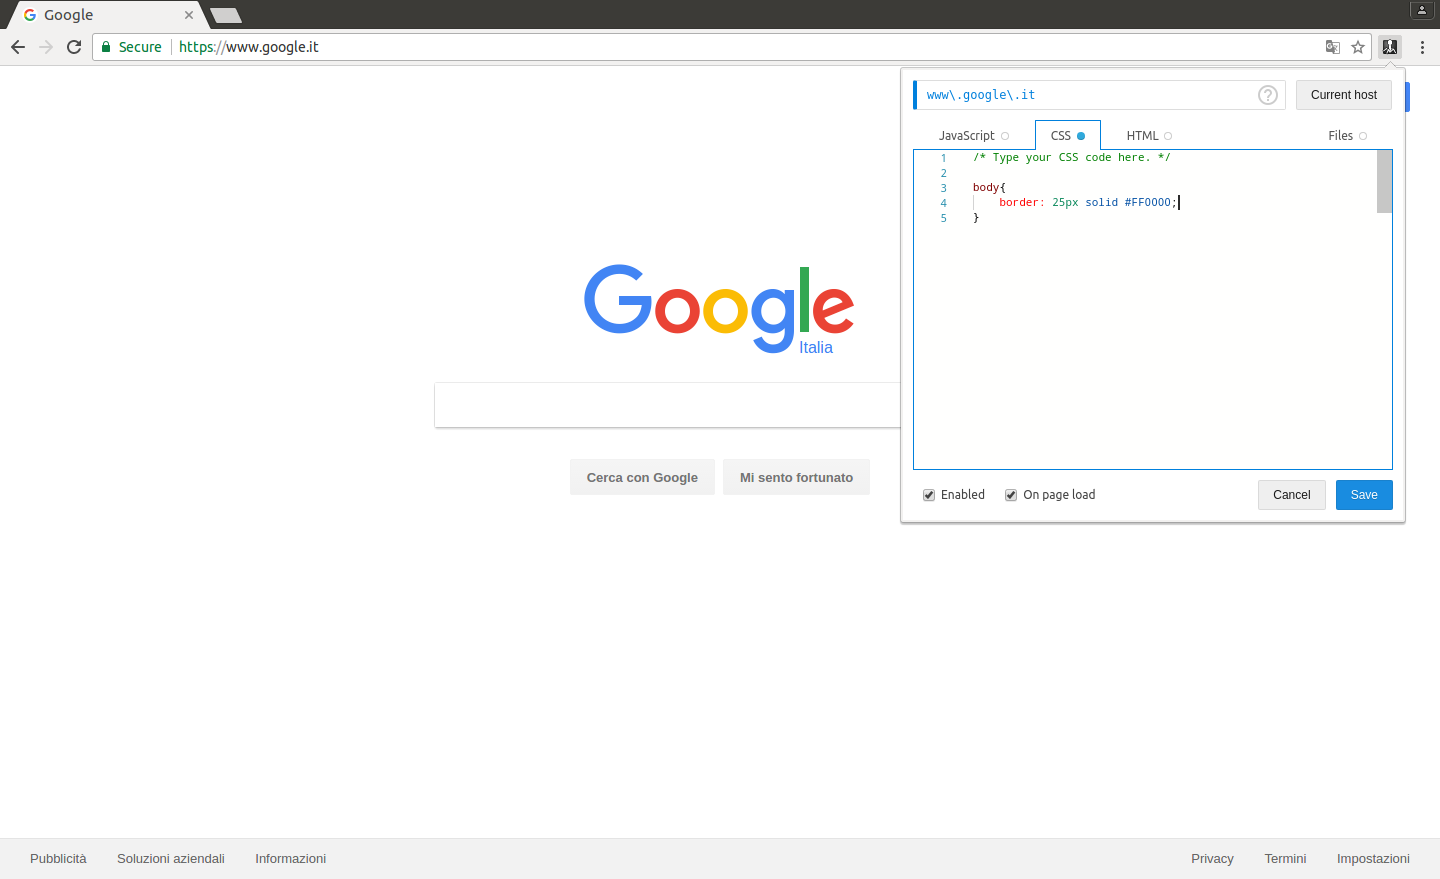Image resolution: width=1440 pixels, height=879 pixels.
Task: Click the Current host button
Action: click(x=1344, y=95)
